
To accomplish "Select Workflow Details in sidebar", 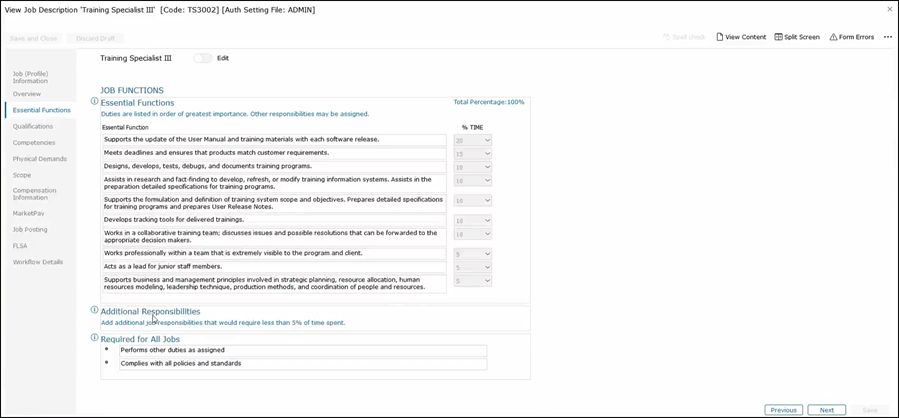I will coord(37,262).
